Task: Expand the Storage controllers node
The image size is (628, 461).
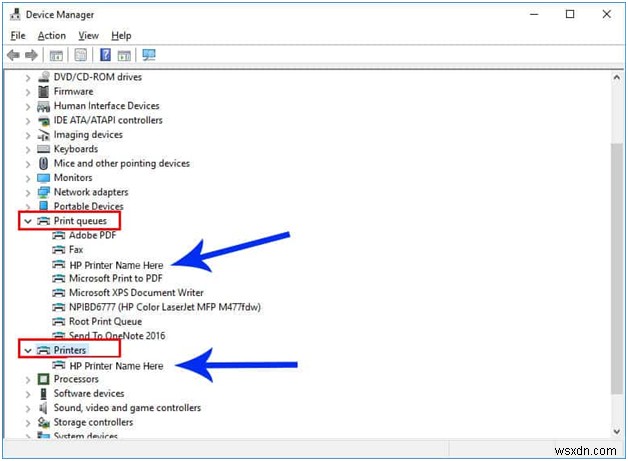Action: (28, 423)
